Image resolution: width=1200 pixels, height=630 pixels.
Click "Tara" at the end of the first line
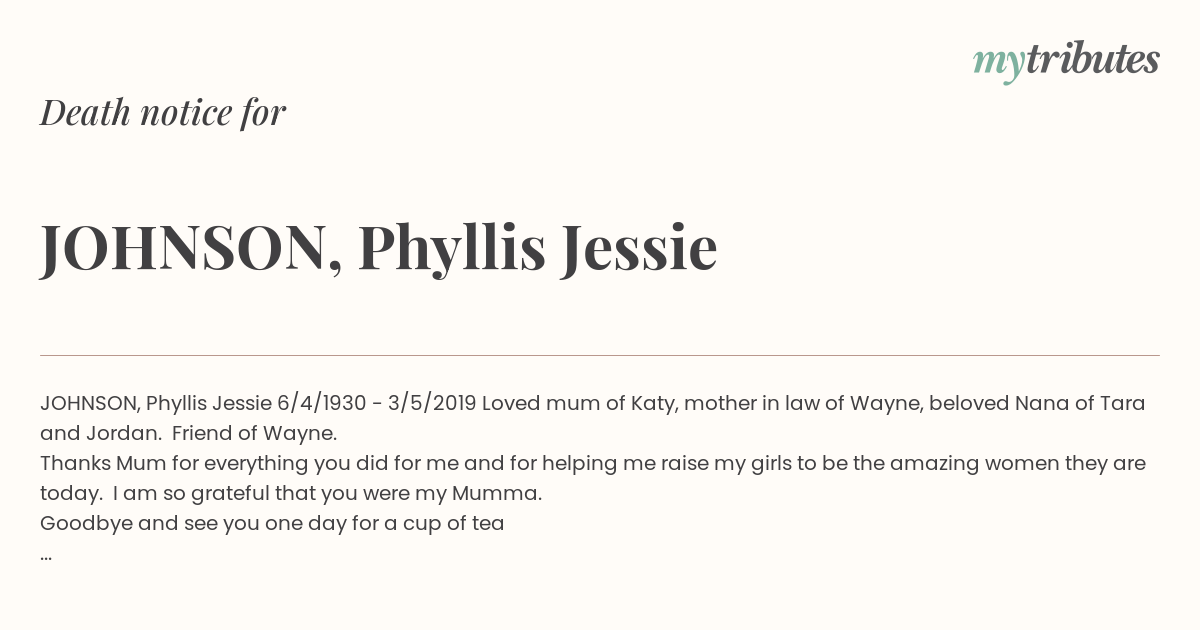1123,404
